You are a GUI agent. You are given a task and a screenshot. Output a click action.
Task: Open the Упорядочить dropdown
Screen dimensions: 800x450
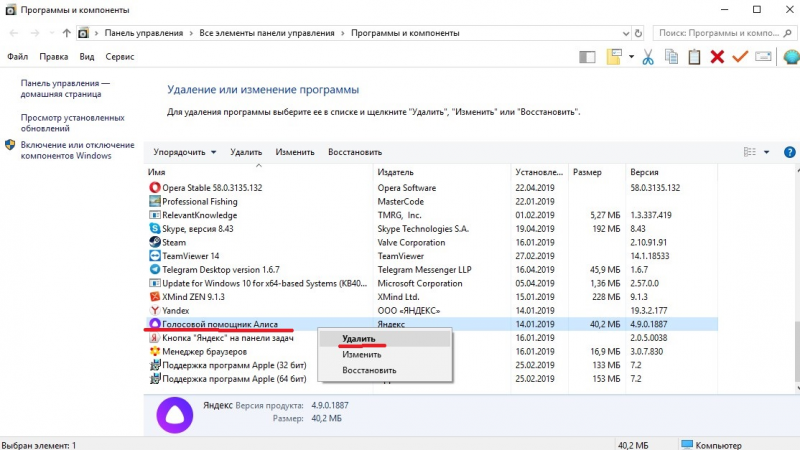pos(185,152)
